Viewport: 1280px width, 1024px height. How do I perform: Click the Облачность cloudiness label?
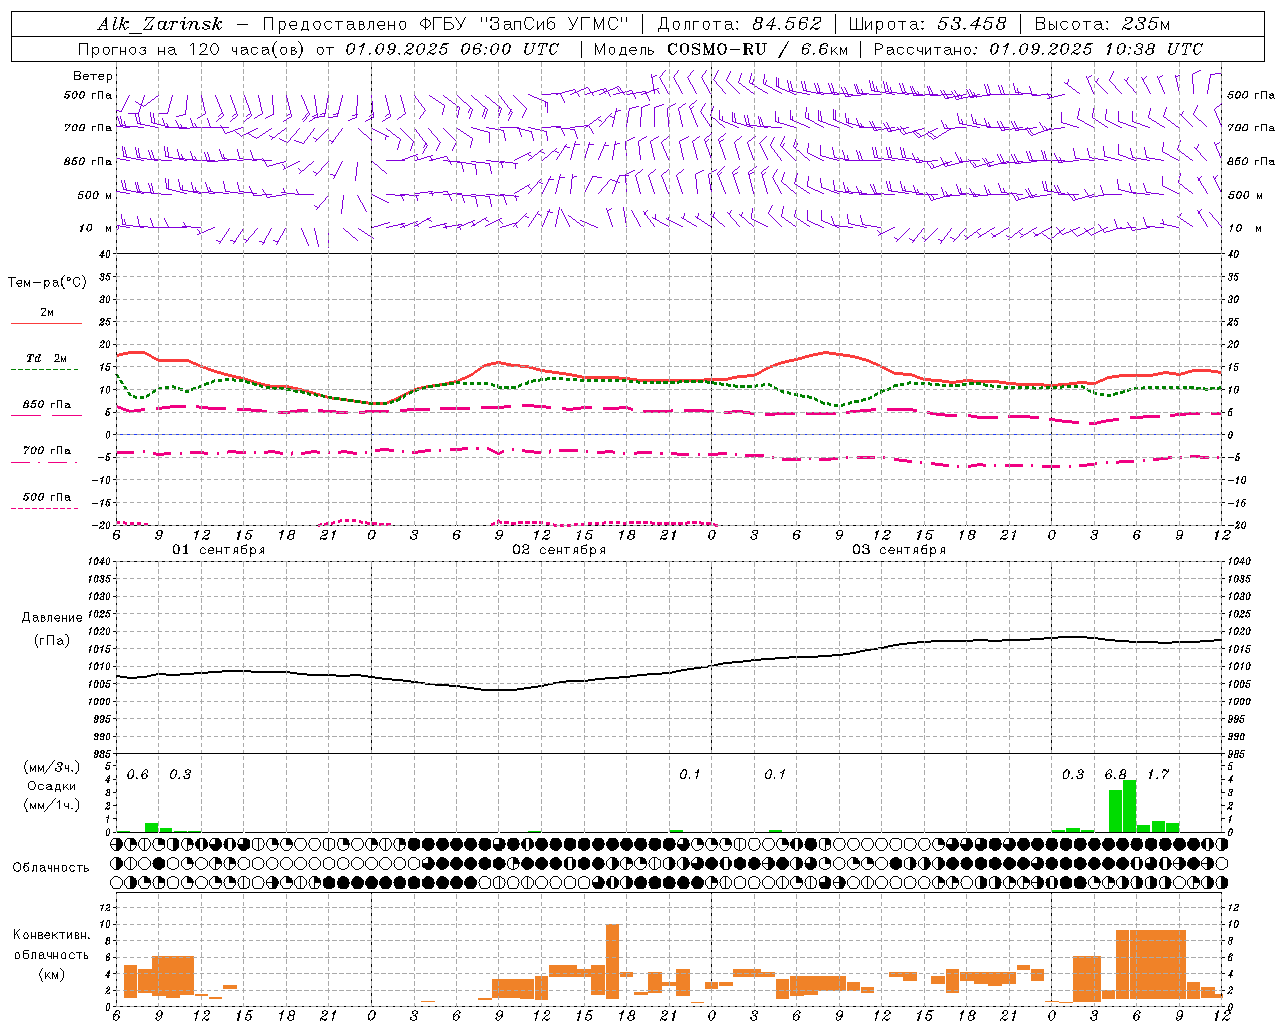[51, 867]
